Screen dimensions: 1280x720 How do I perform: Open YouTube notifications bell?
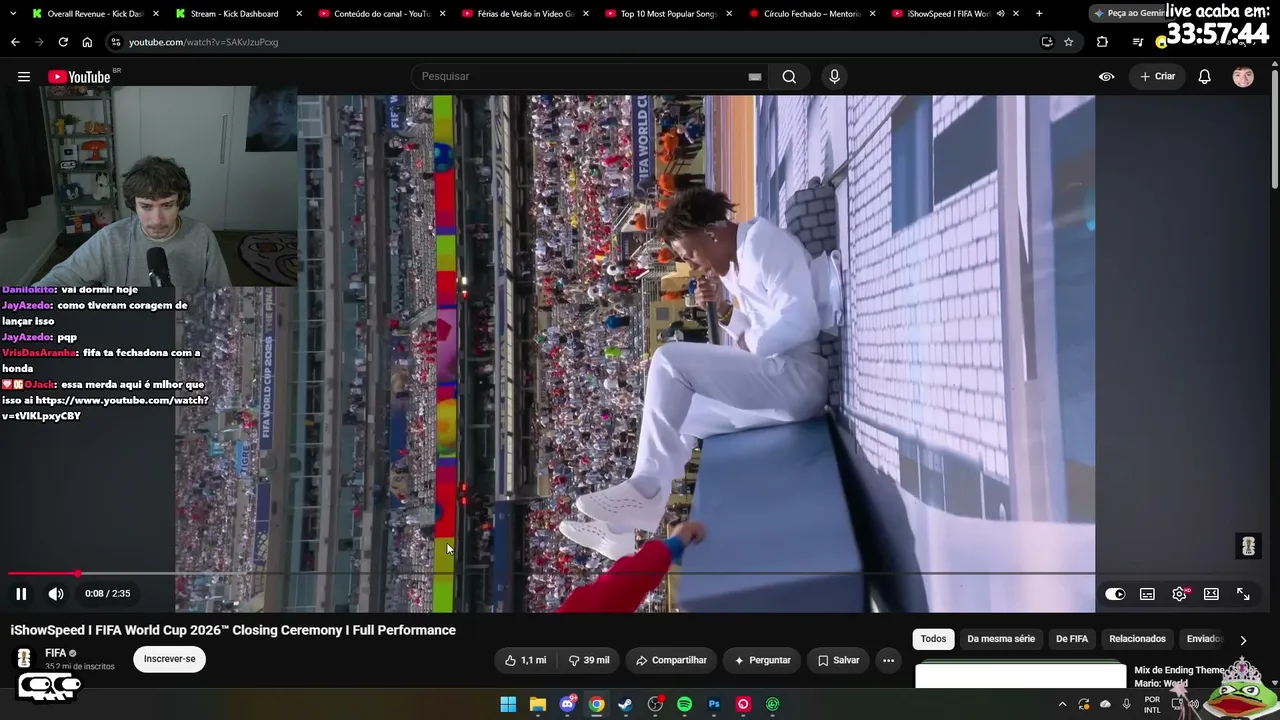point(1205,77)
